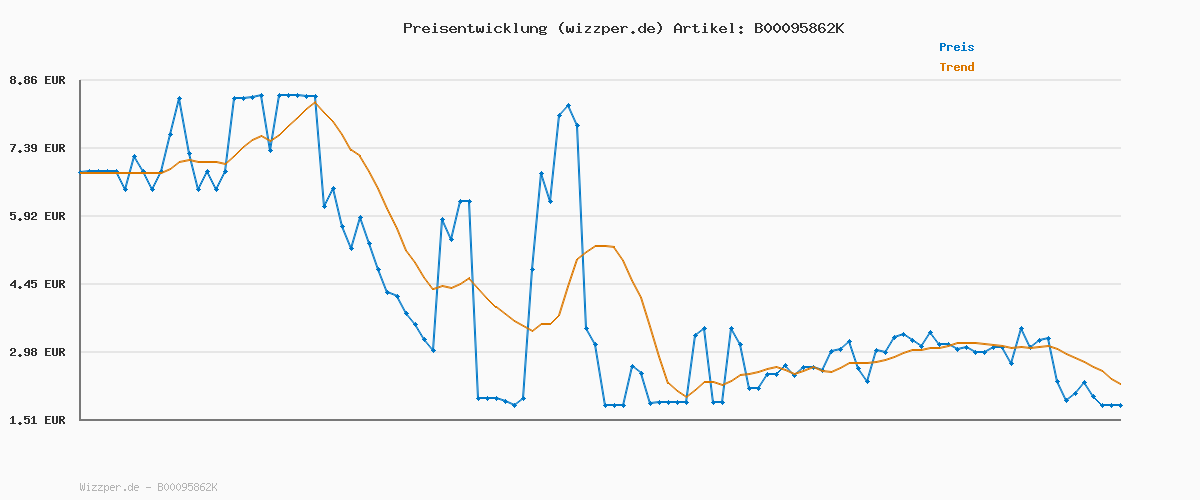1200x500 pixels.
Task: Click the highest peak of the orange trend line
Action: click(315, 102)
